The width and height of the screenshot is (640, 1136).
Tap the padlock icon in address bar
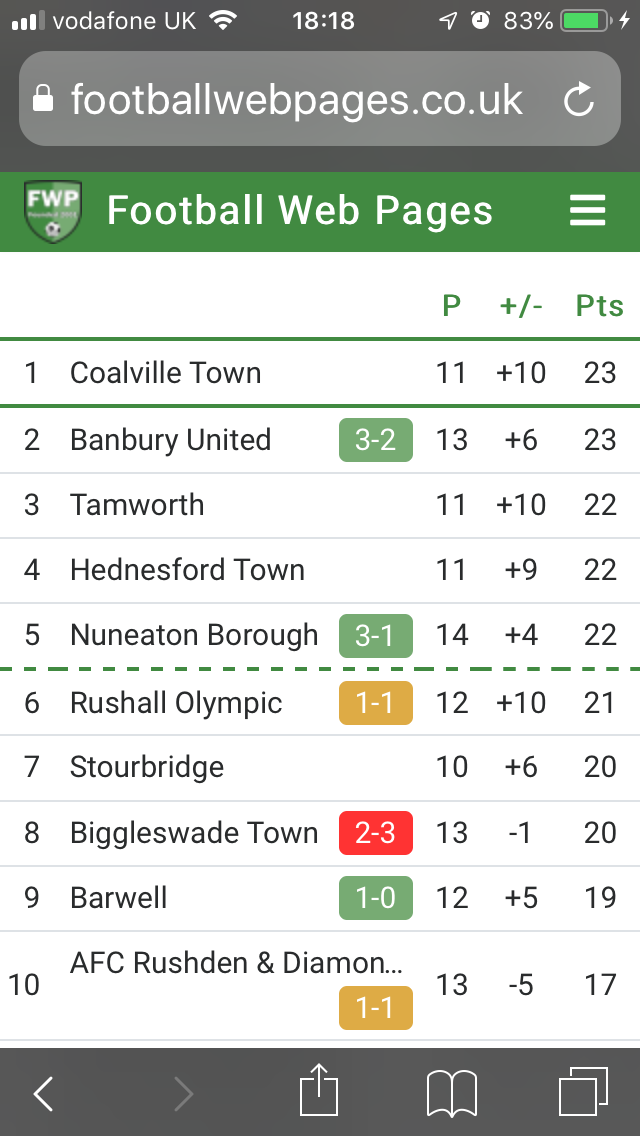(43, 99)
